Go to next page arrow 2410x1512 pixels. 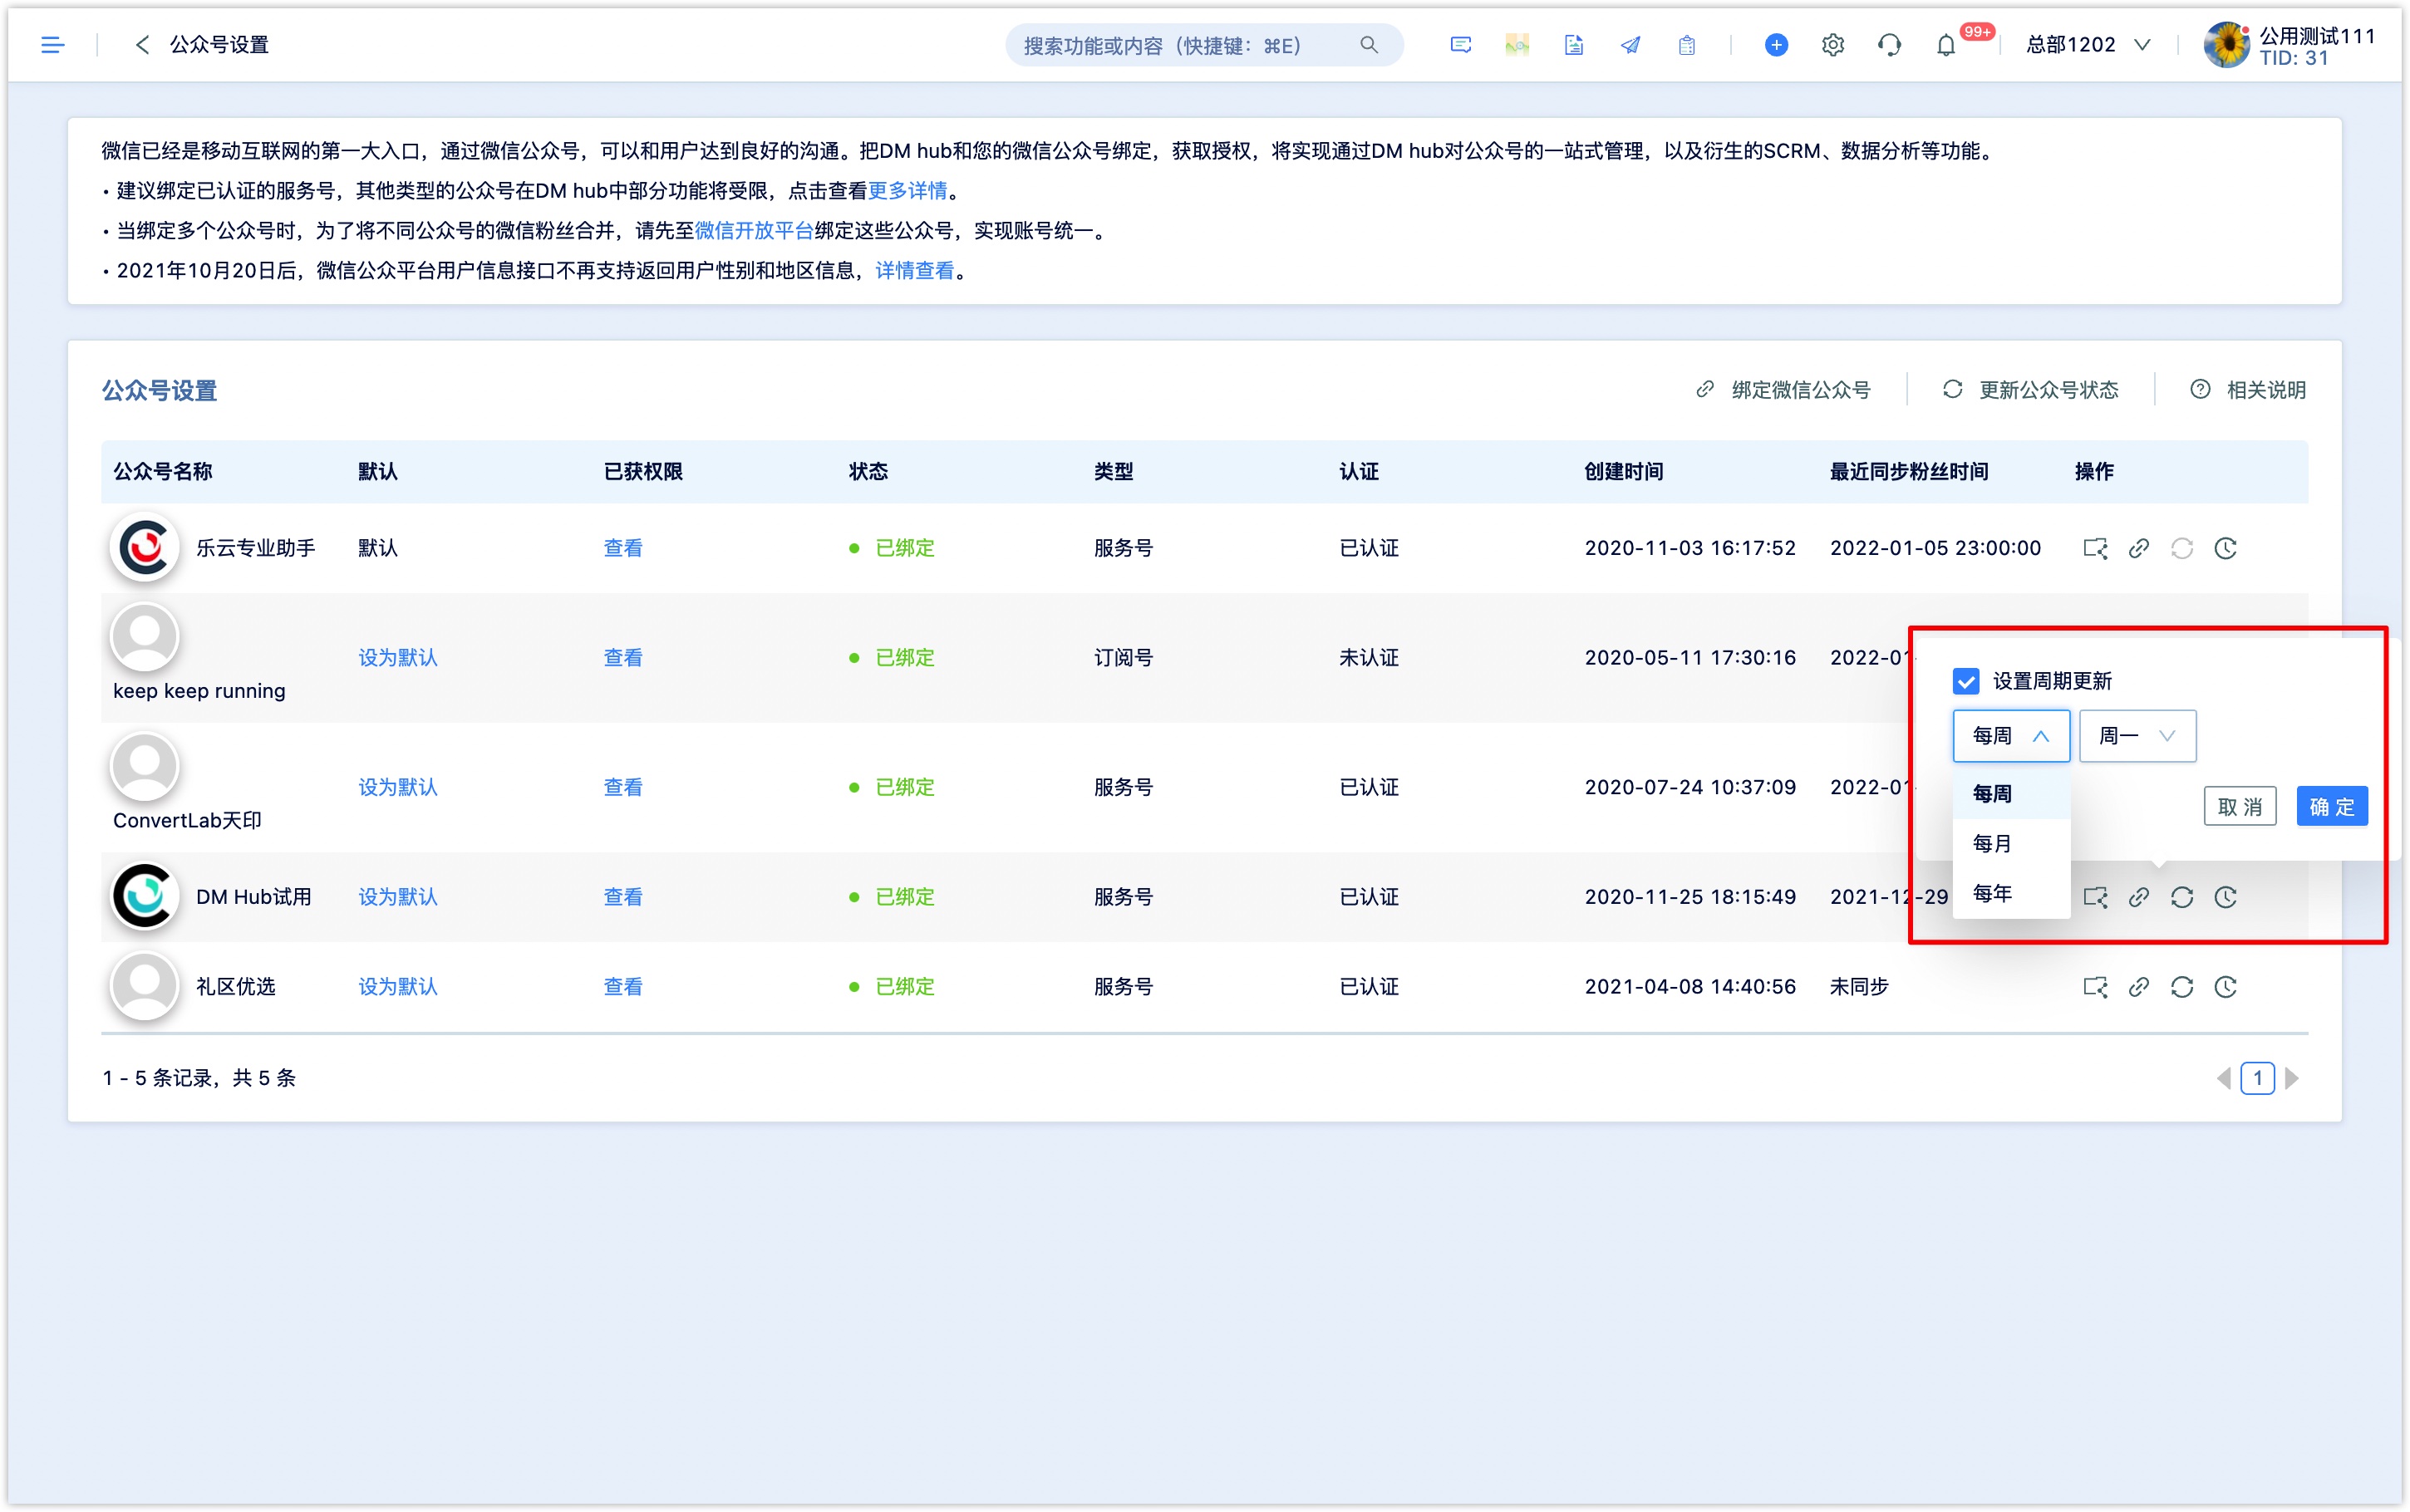2292,1078
